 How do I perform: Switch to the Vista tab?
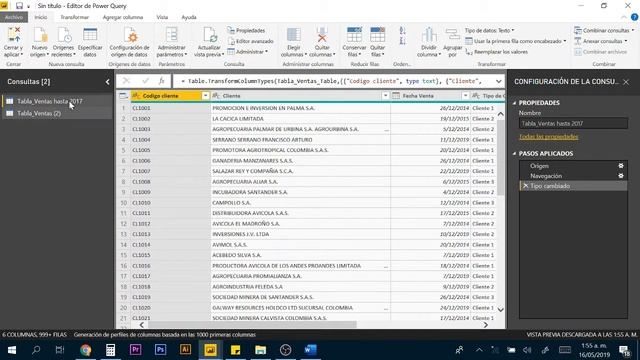(x=162, y=17)
